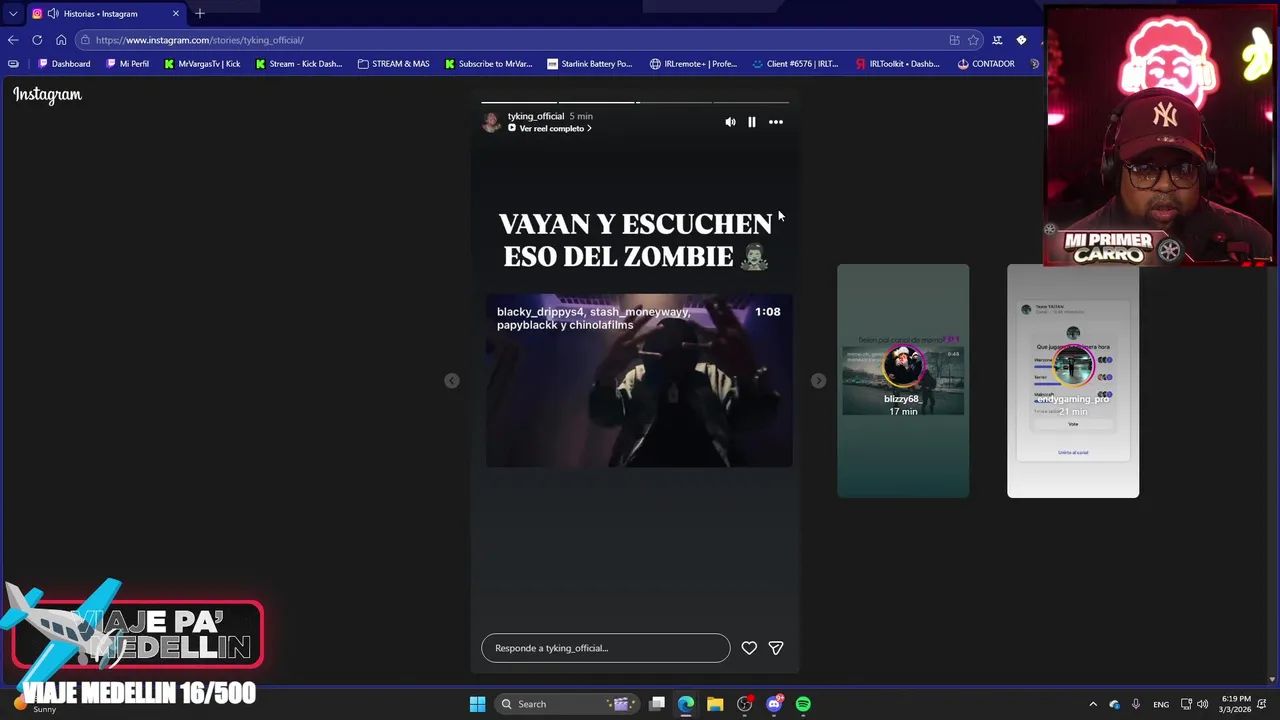Go to the previous story arrow

[x=452, y=381]
